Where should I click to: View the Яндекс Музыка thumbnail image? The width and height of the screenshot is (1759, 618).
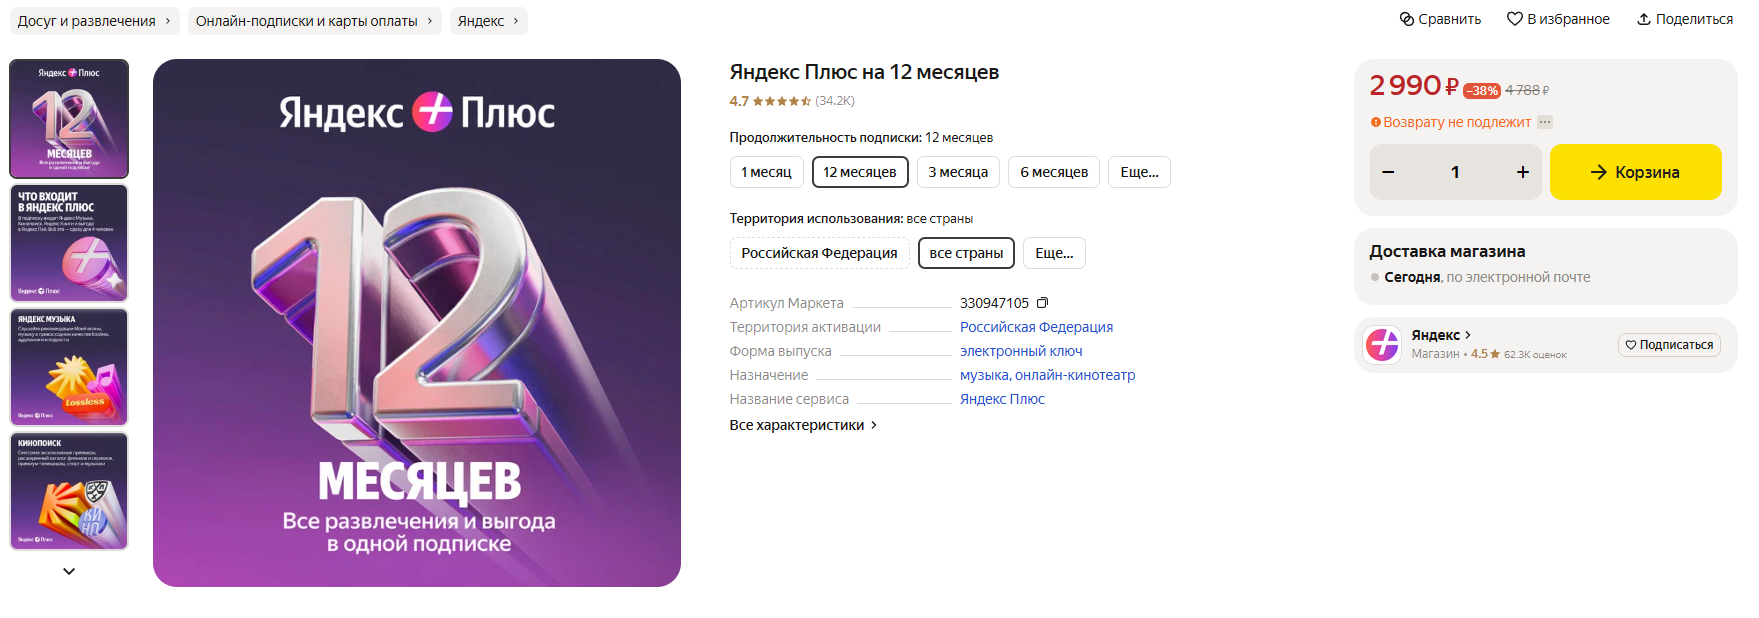[x=69, y=367]
